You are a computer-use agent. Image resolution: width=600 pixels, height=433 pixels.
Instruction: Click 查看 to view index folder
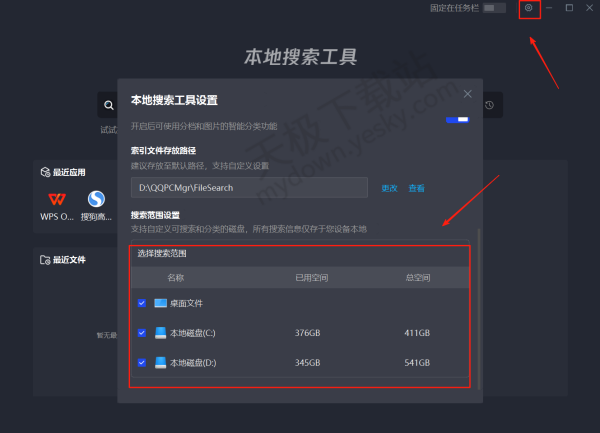pos(416,188)
